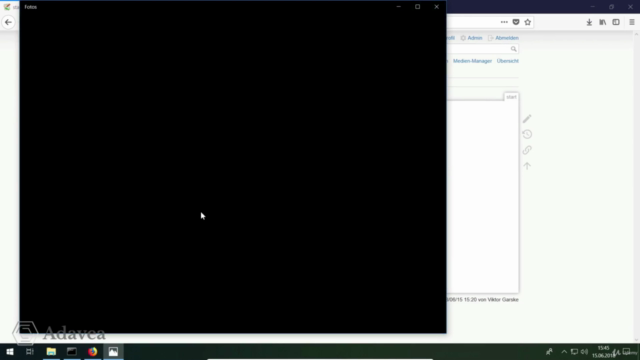Save page to Pocket icon
The width and height of the screenshot is (640, 360).
[x=516, y=22]
